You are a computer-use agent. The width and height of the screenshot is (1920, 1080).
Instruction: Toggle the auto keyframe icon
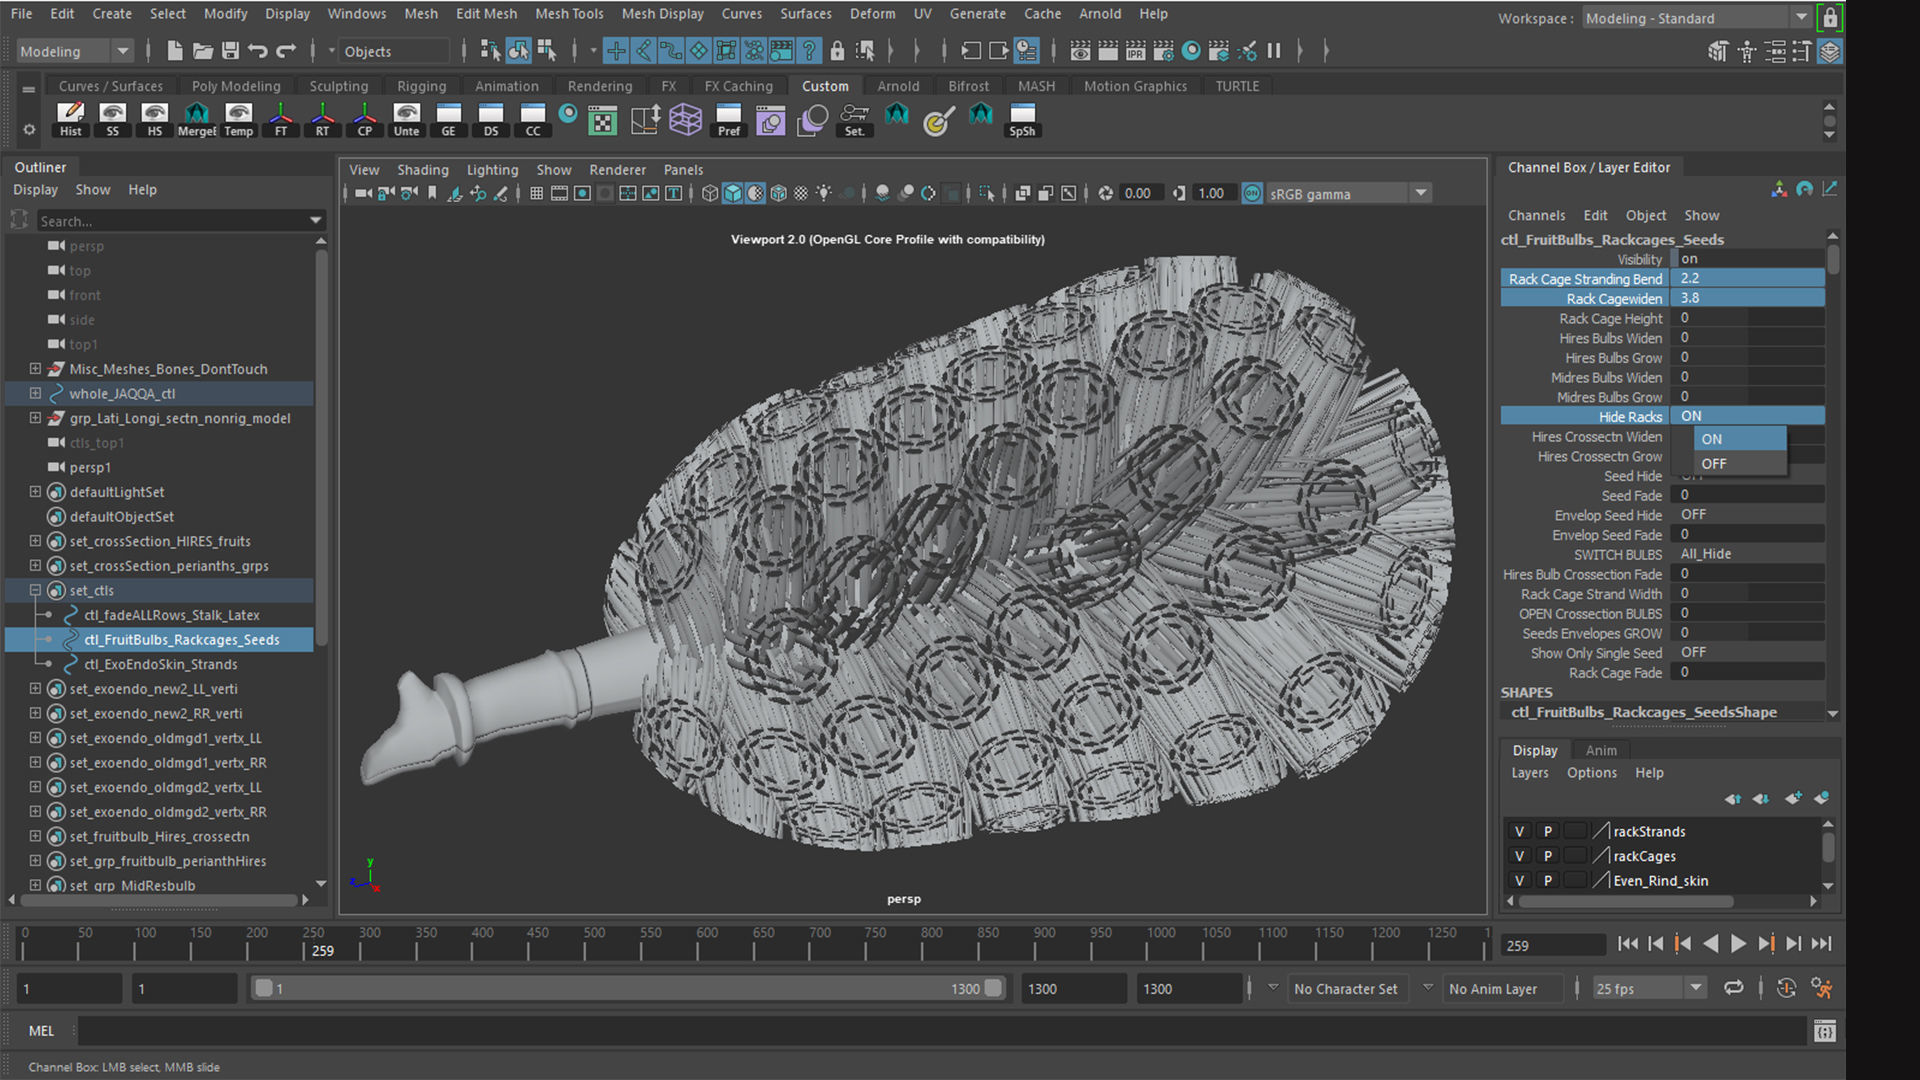pos(1786,988)
